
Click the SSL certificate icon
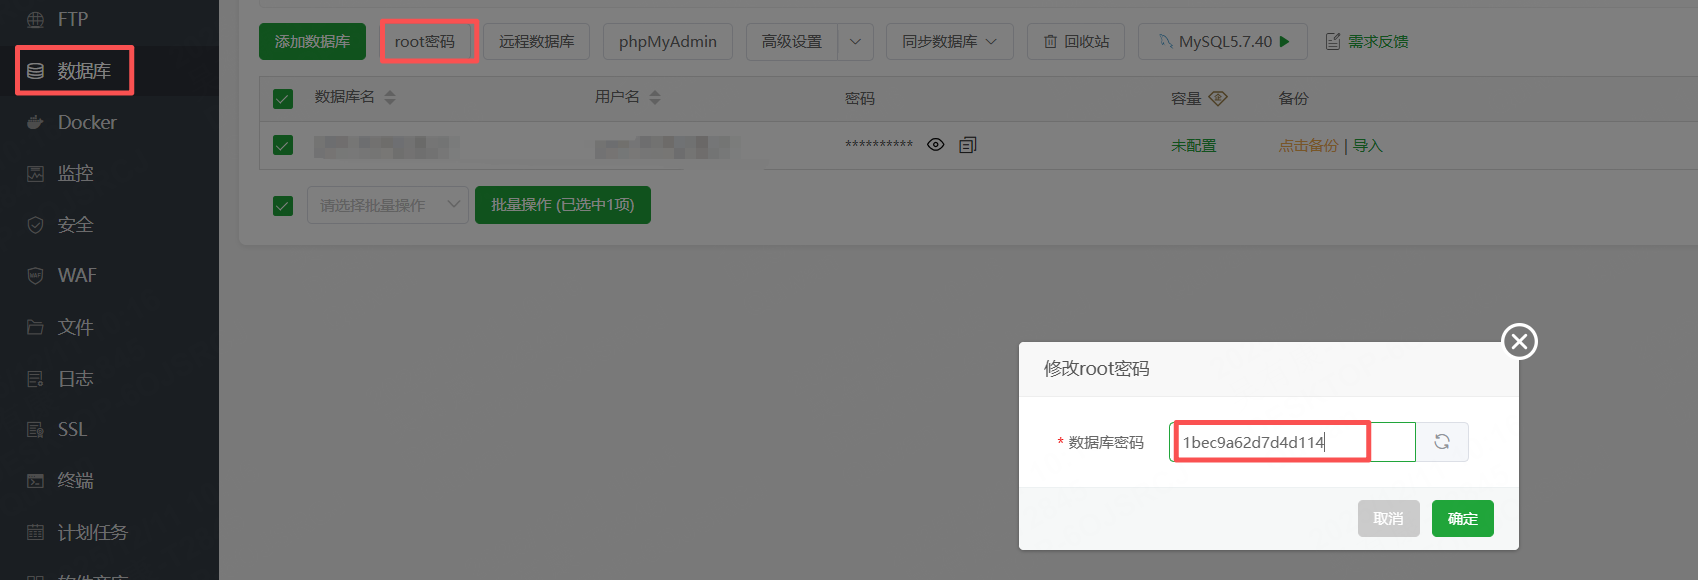[35, 429]
